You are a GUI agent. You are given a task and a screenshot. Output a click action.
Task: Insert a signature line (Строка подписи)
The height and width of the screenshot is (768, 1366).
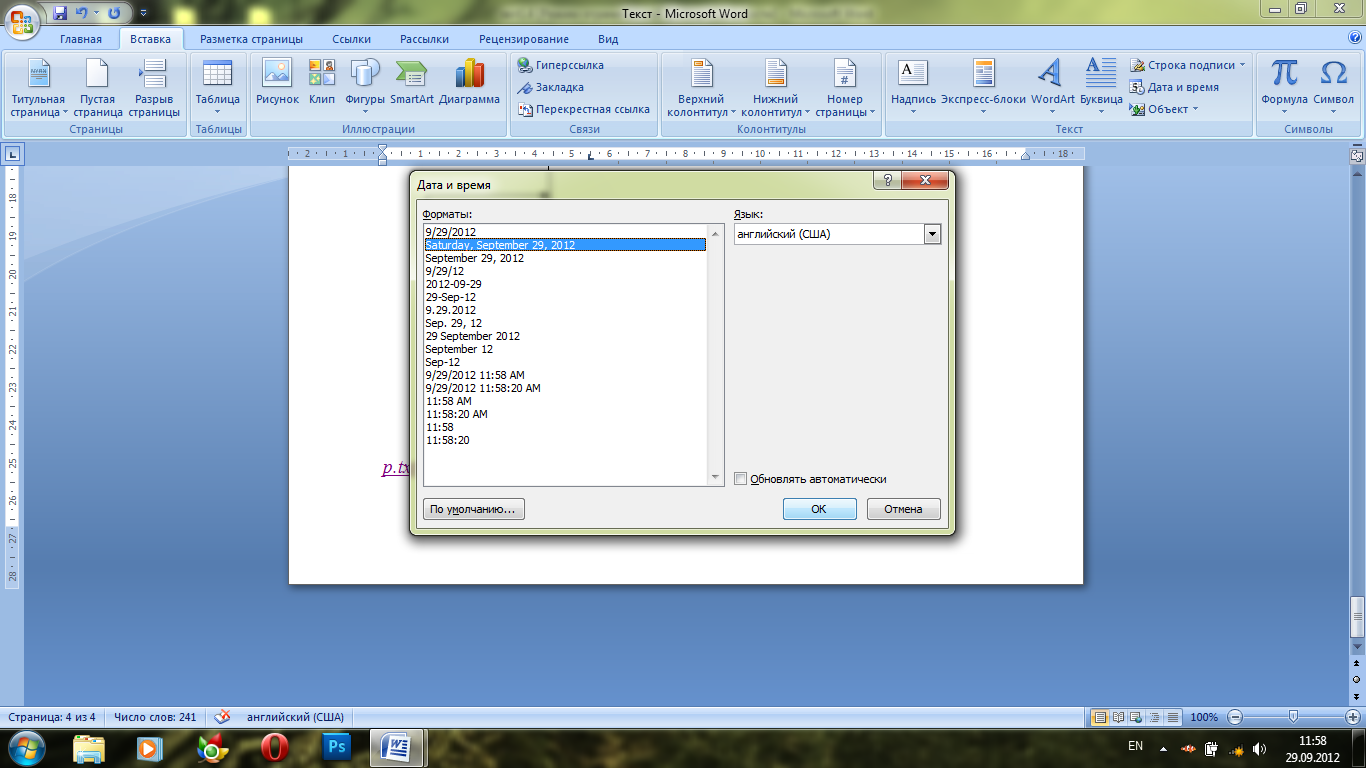[1189, 65]
